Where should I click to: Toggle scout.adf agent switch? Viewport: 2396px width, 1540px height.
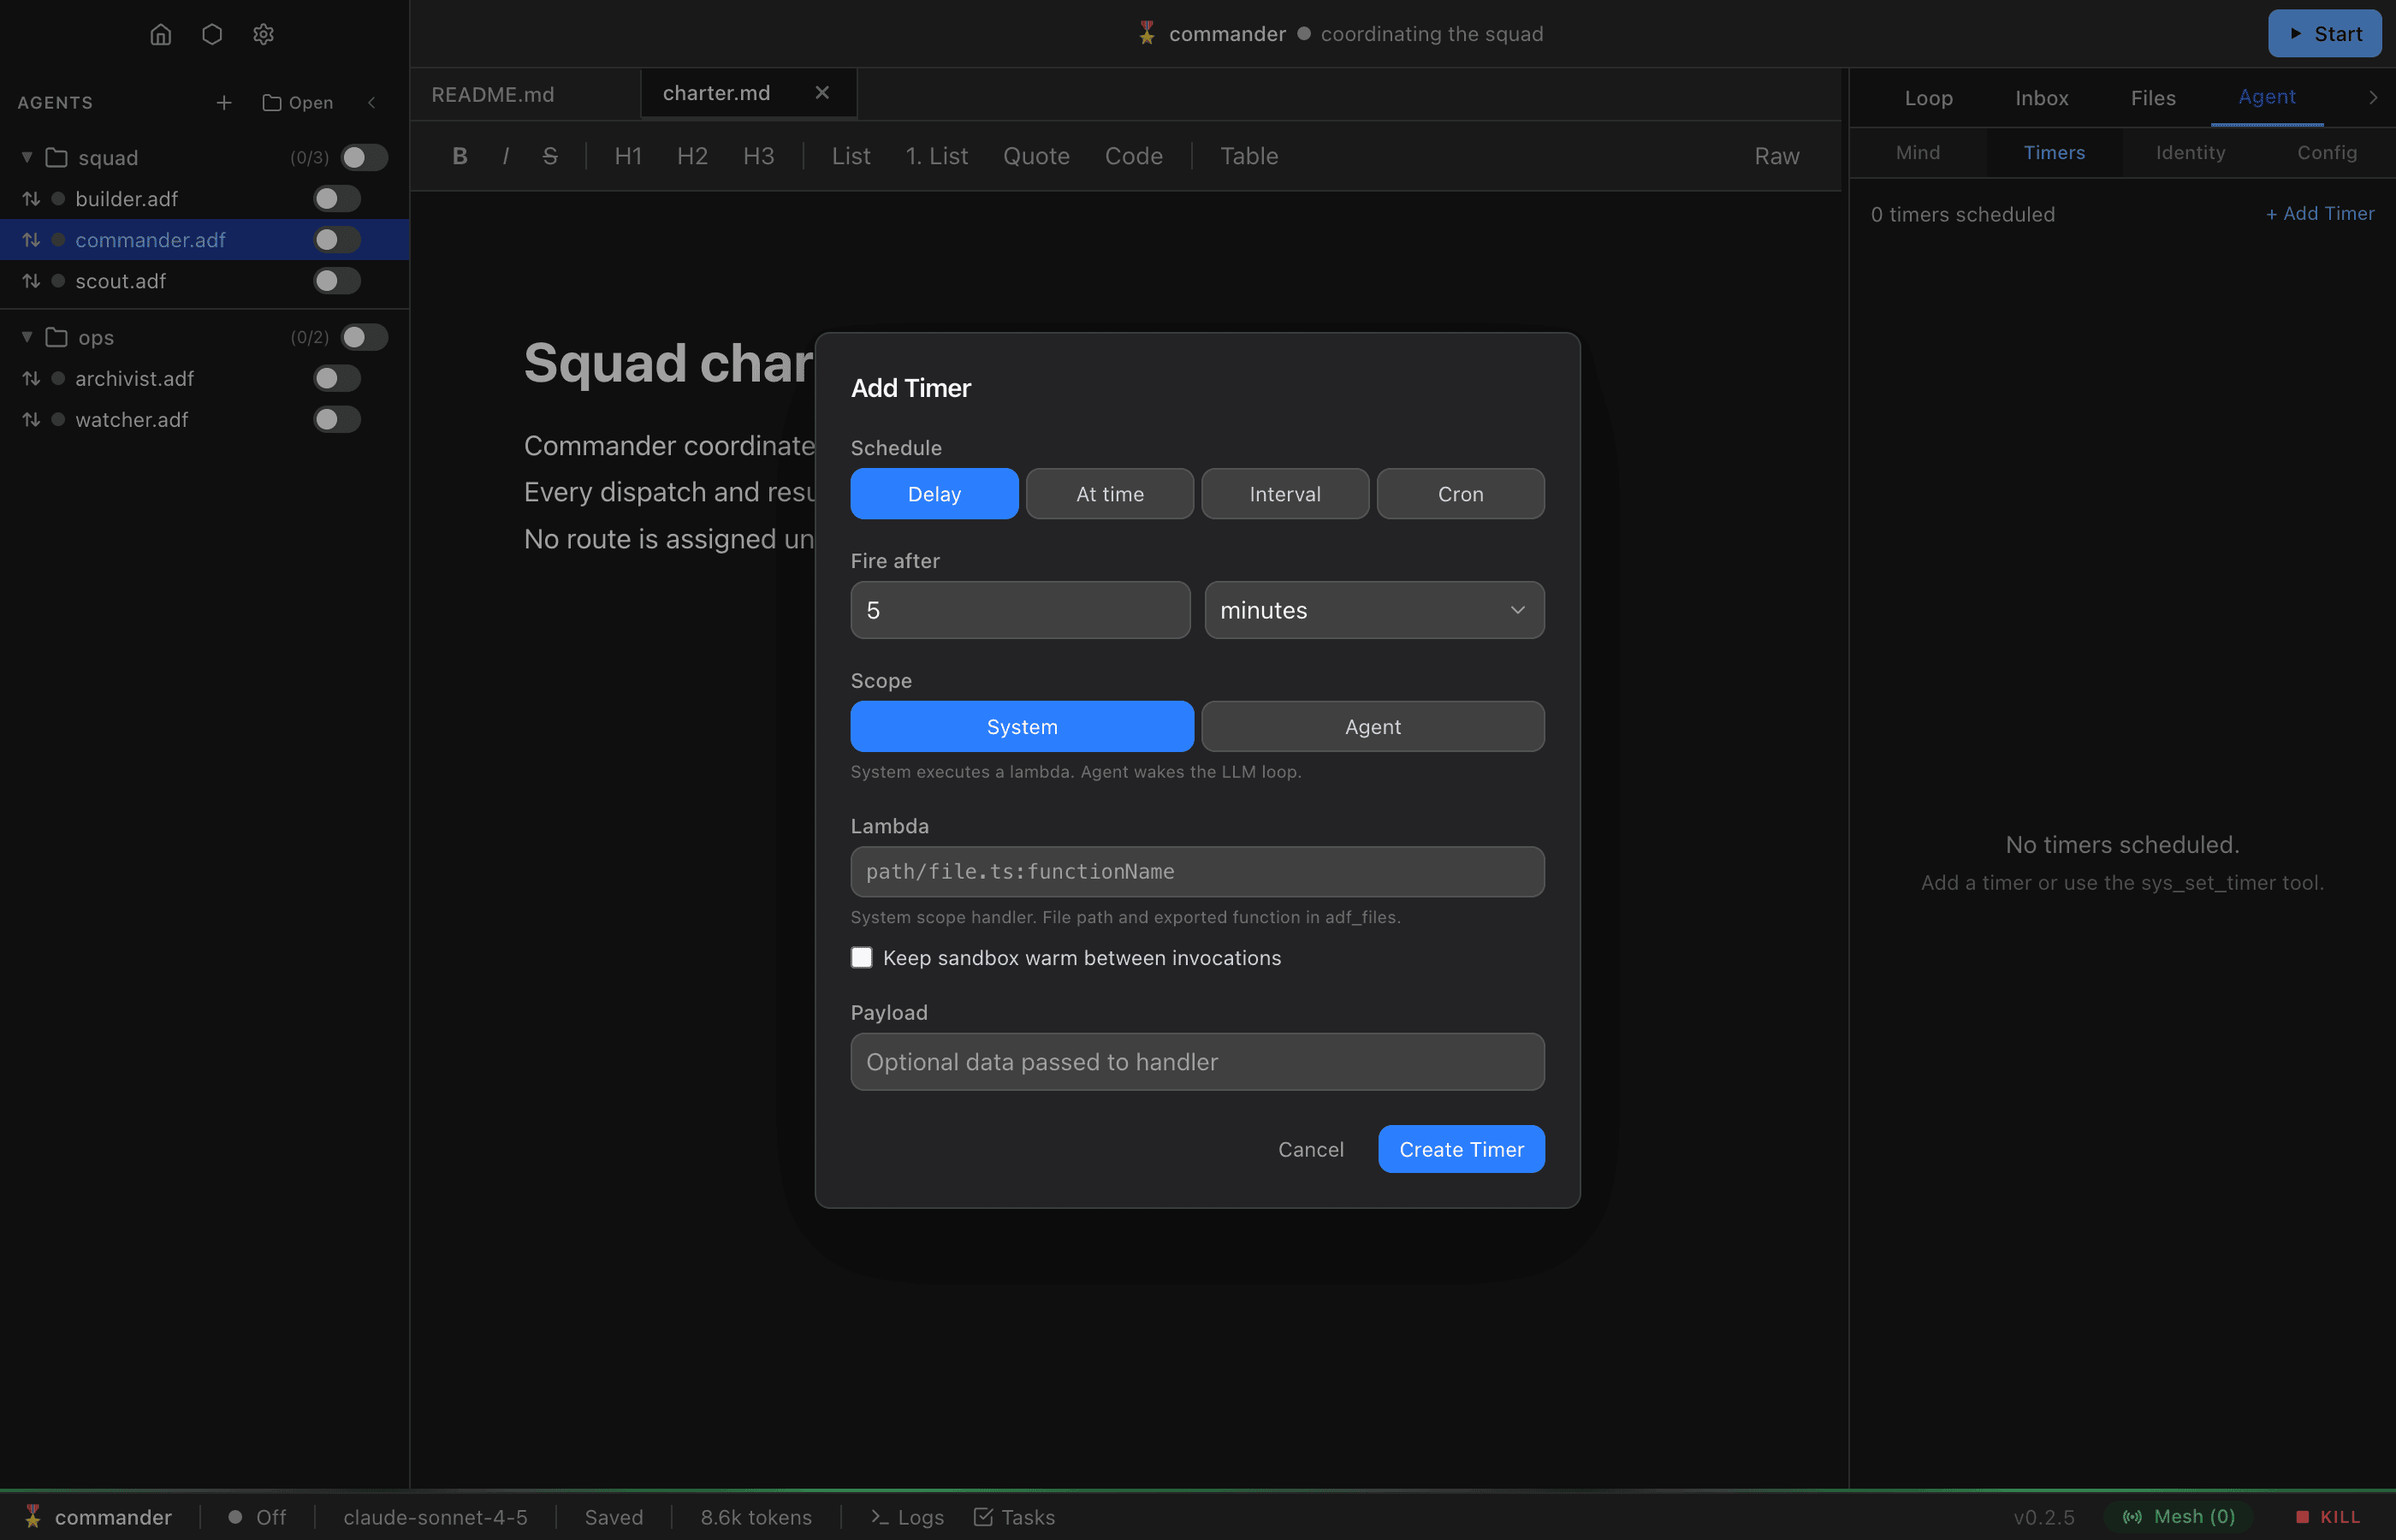click(x=337, y=282)
